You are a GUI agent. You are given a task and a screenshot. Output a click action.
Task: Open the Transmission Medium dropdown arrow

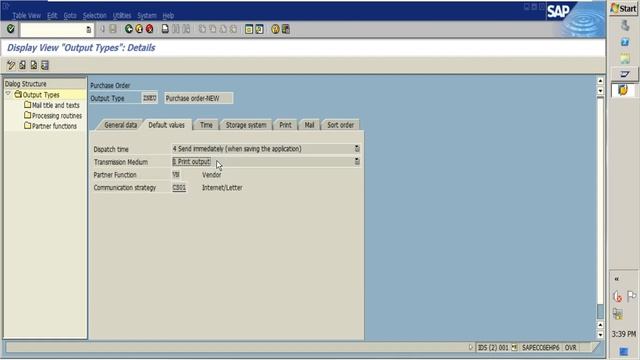357,162
